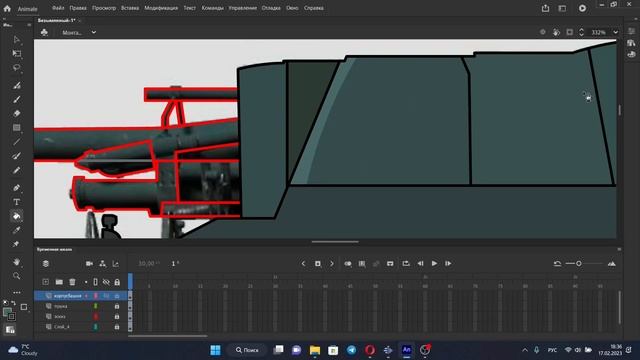The image size is (640, 360).
Task: Open the layer depth stack icon in timeline
Action: 46,264
